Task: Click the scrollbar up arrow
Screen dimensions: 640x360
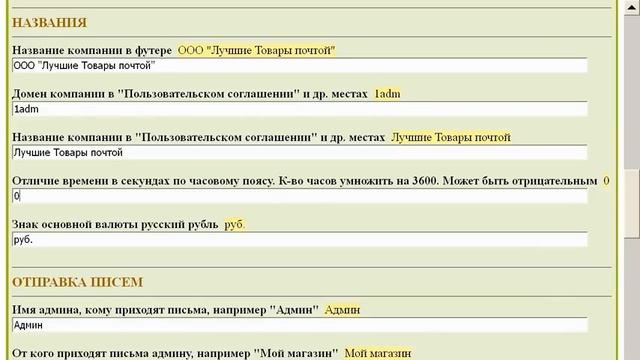Action: pos(632,8)
